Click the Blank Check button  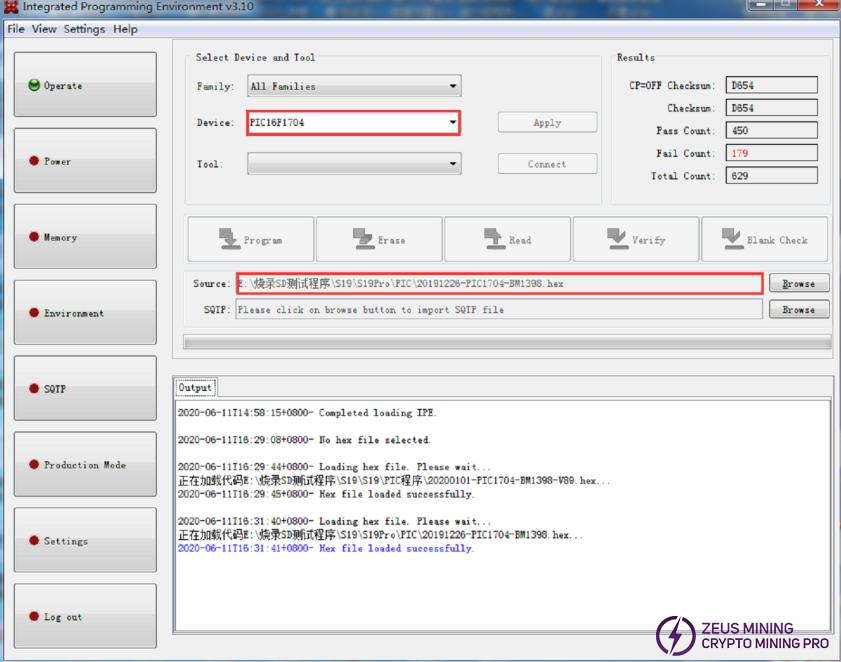click(x=764, y=240)
